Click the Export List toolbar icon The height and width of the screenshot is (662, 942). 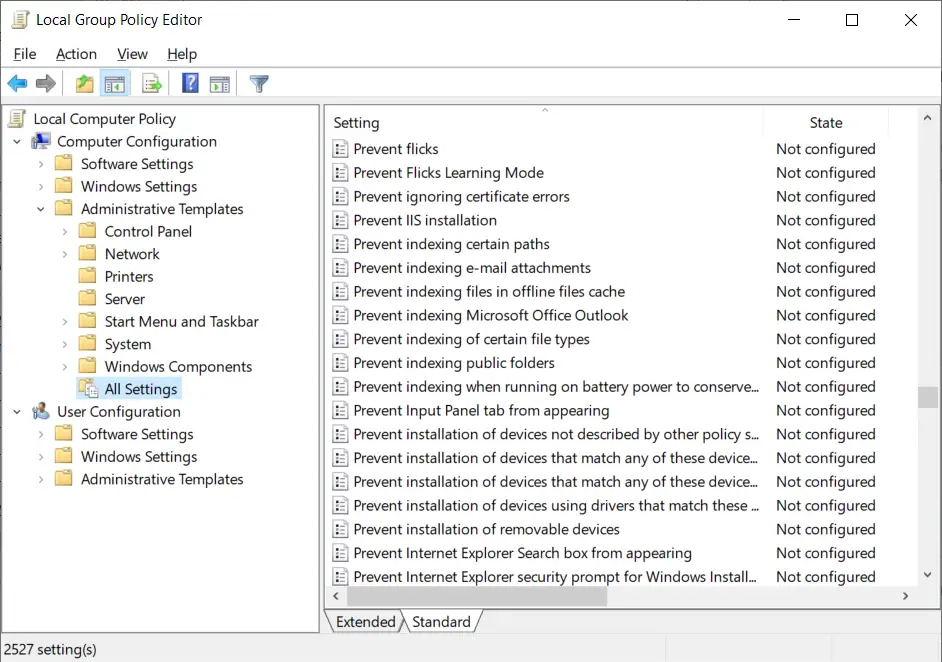[x=152, y=84]
